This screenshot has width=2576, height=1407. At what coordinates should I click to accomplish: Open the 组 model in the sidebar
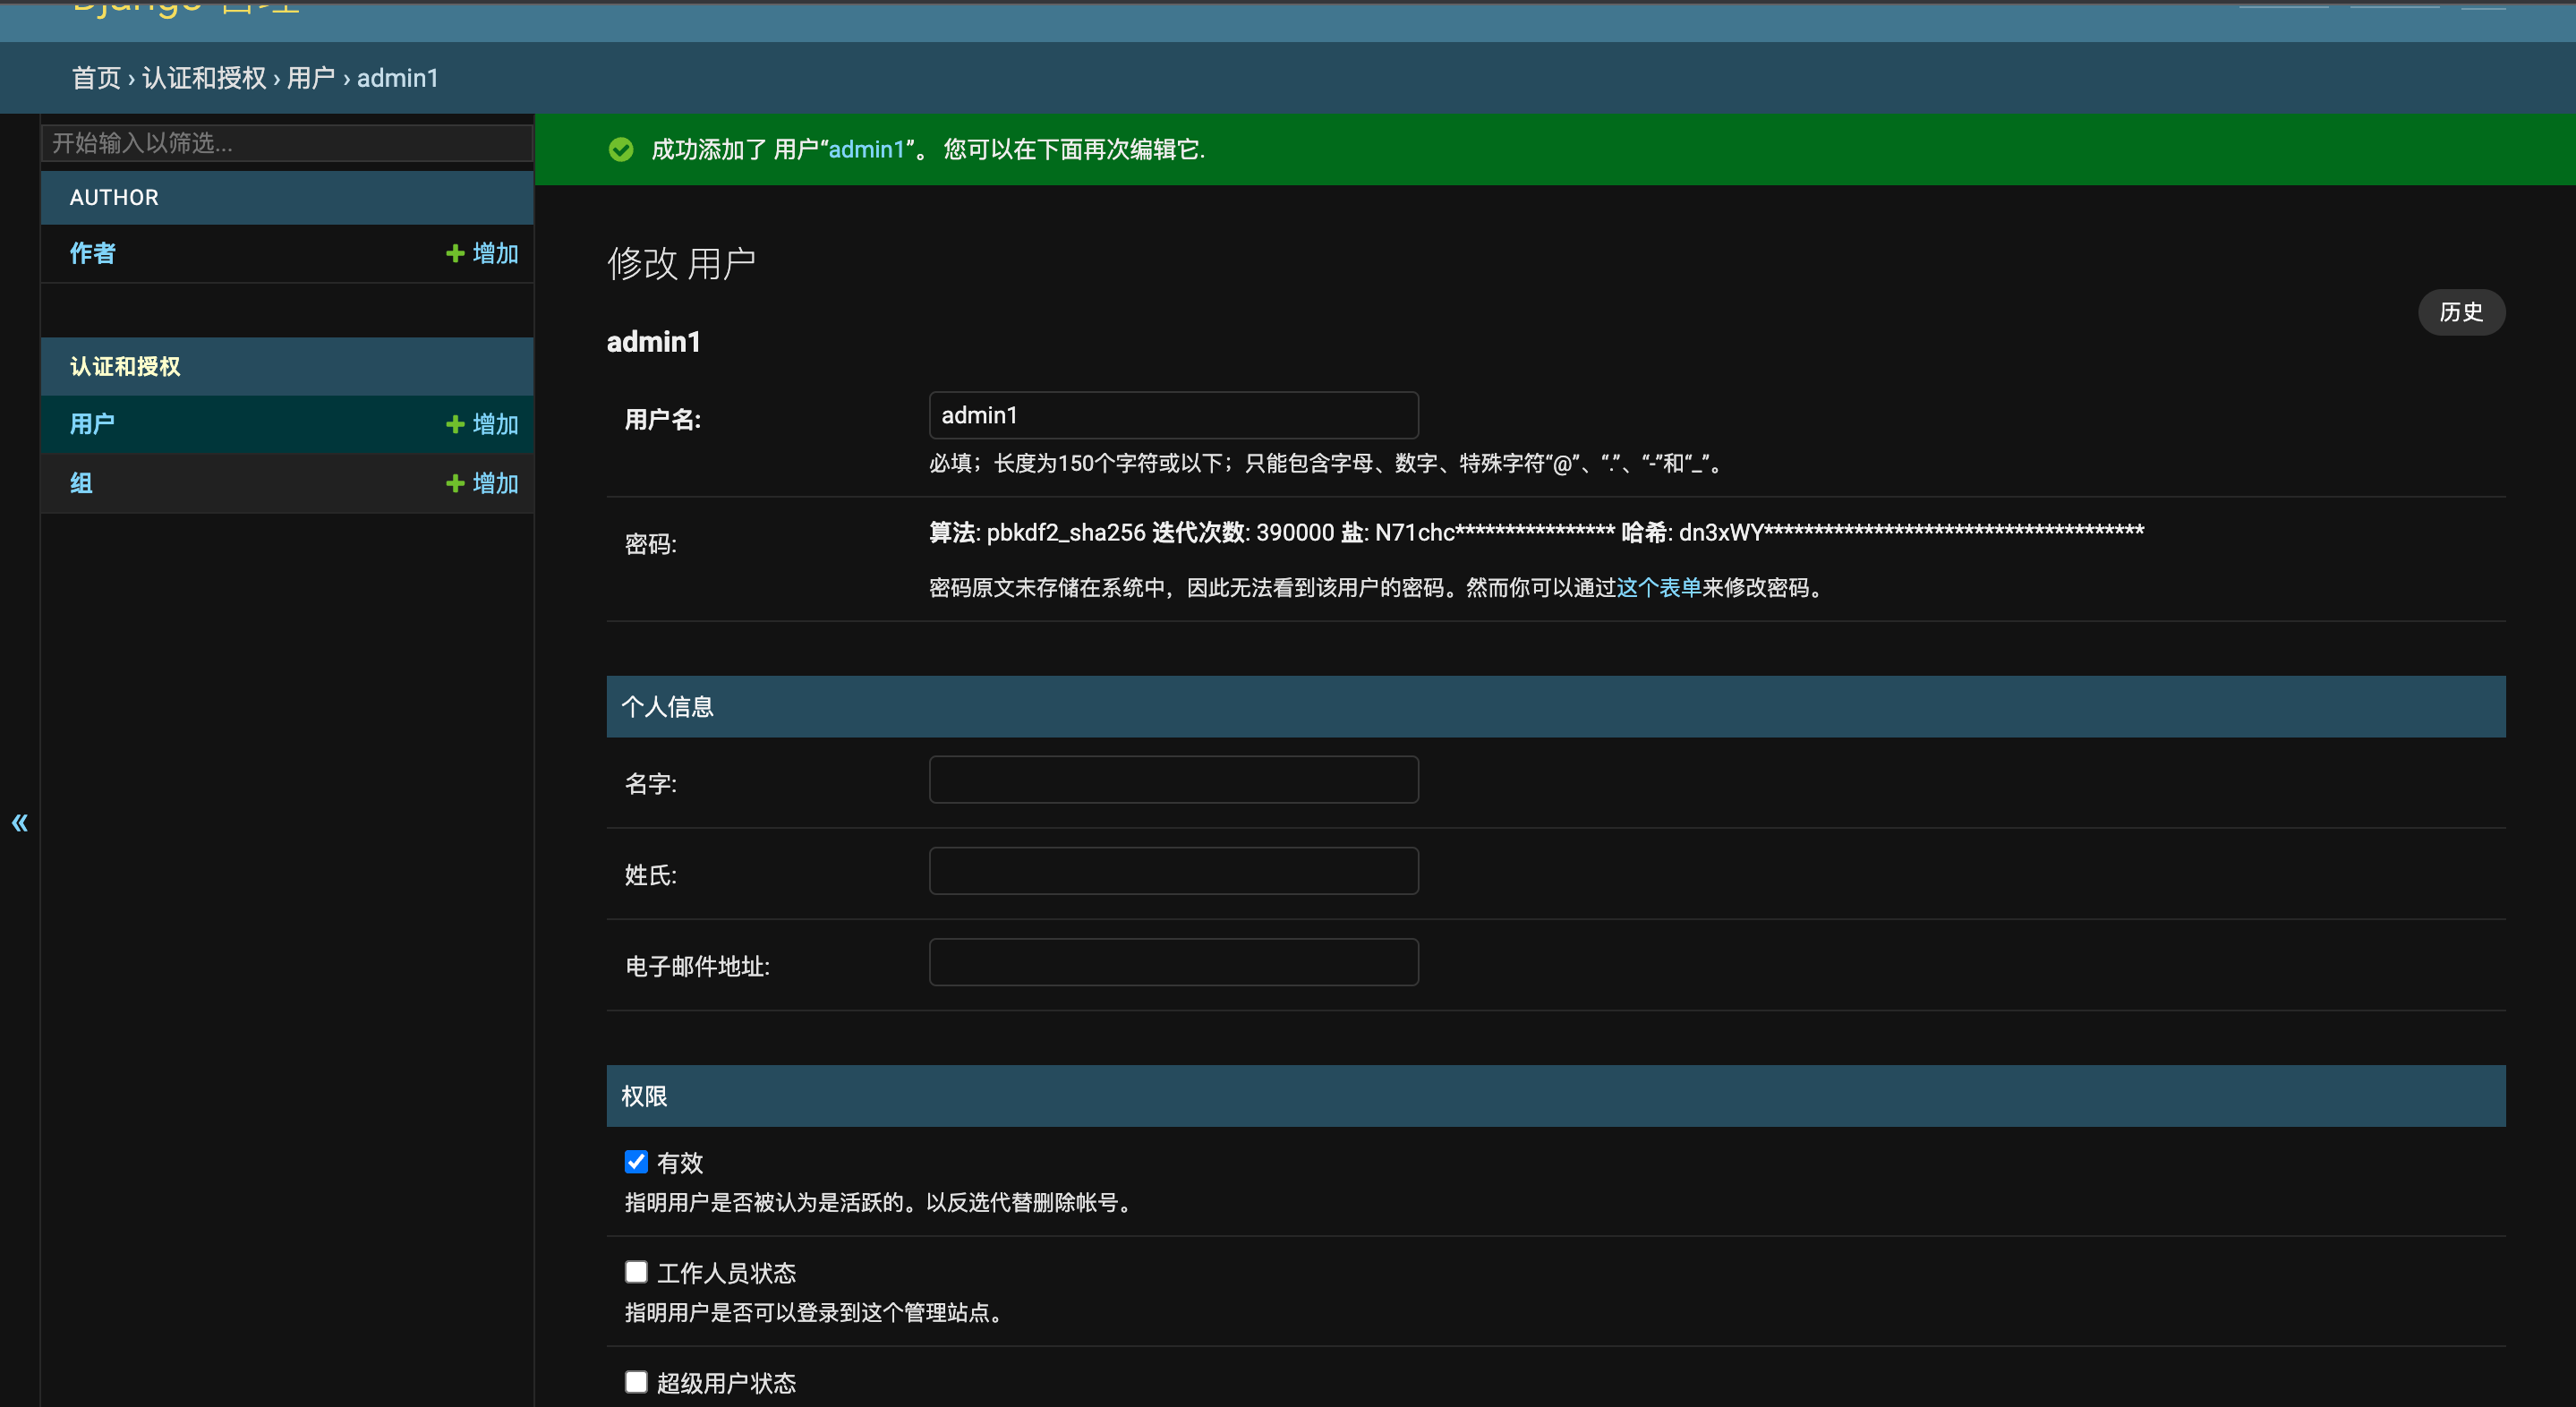[x=81, y=483]
